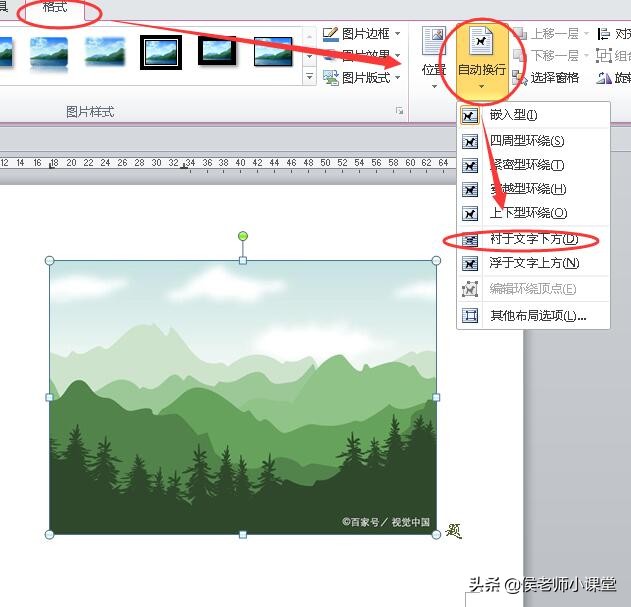Click the landscape picture in the document

[x=243, y=397]
